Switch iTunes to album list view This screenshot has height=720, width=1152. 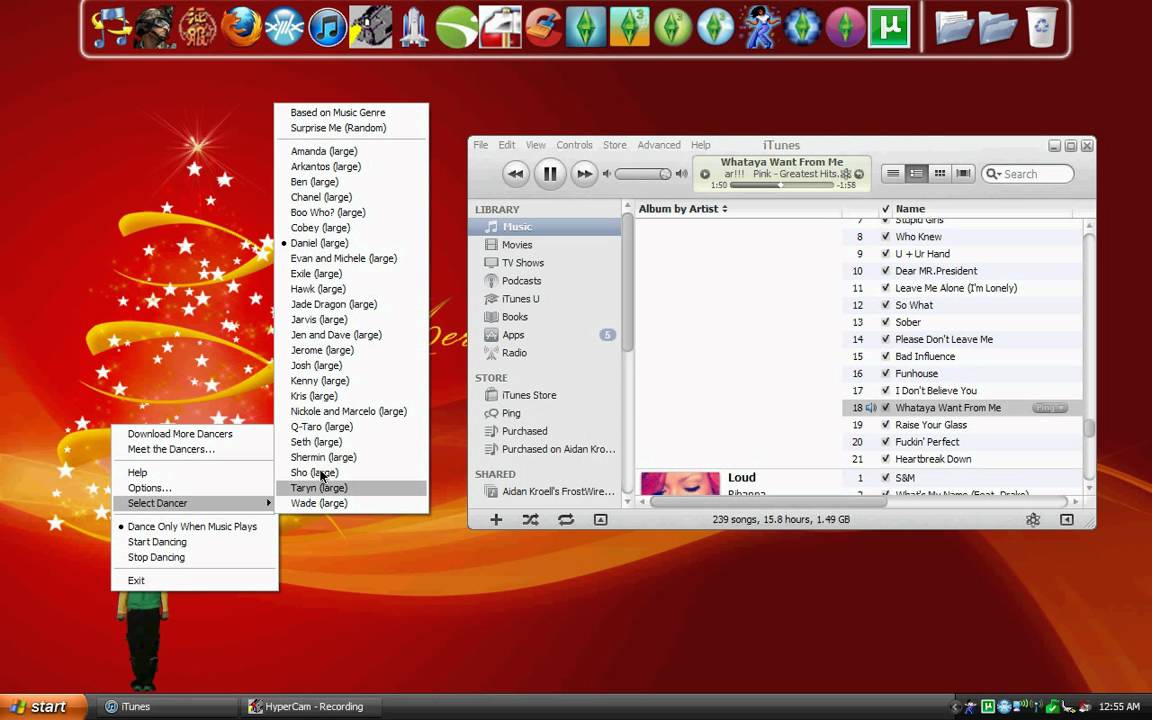[x=916, y=173]
